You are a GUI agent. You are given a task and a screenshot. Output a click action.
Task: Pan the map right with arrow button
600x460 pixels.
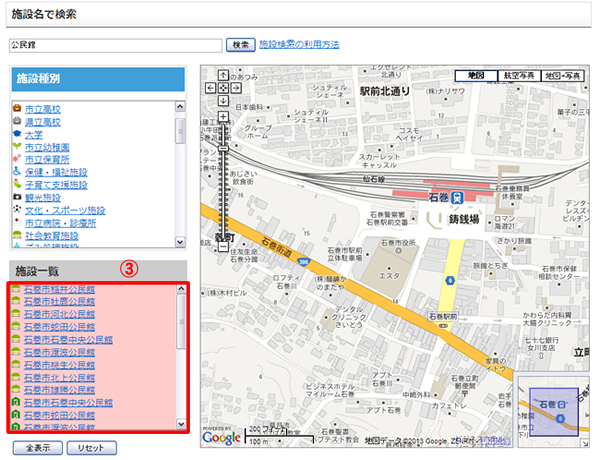coord(236,88)
